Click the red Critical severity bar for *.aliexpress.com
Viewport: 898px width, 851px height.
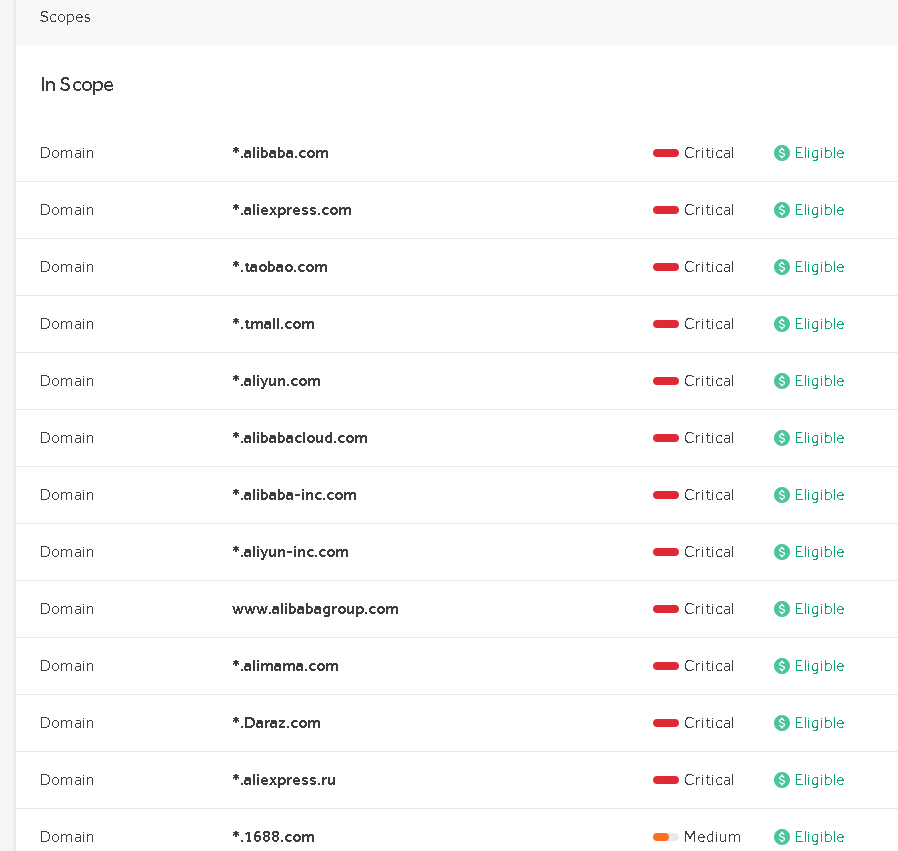665,210
